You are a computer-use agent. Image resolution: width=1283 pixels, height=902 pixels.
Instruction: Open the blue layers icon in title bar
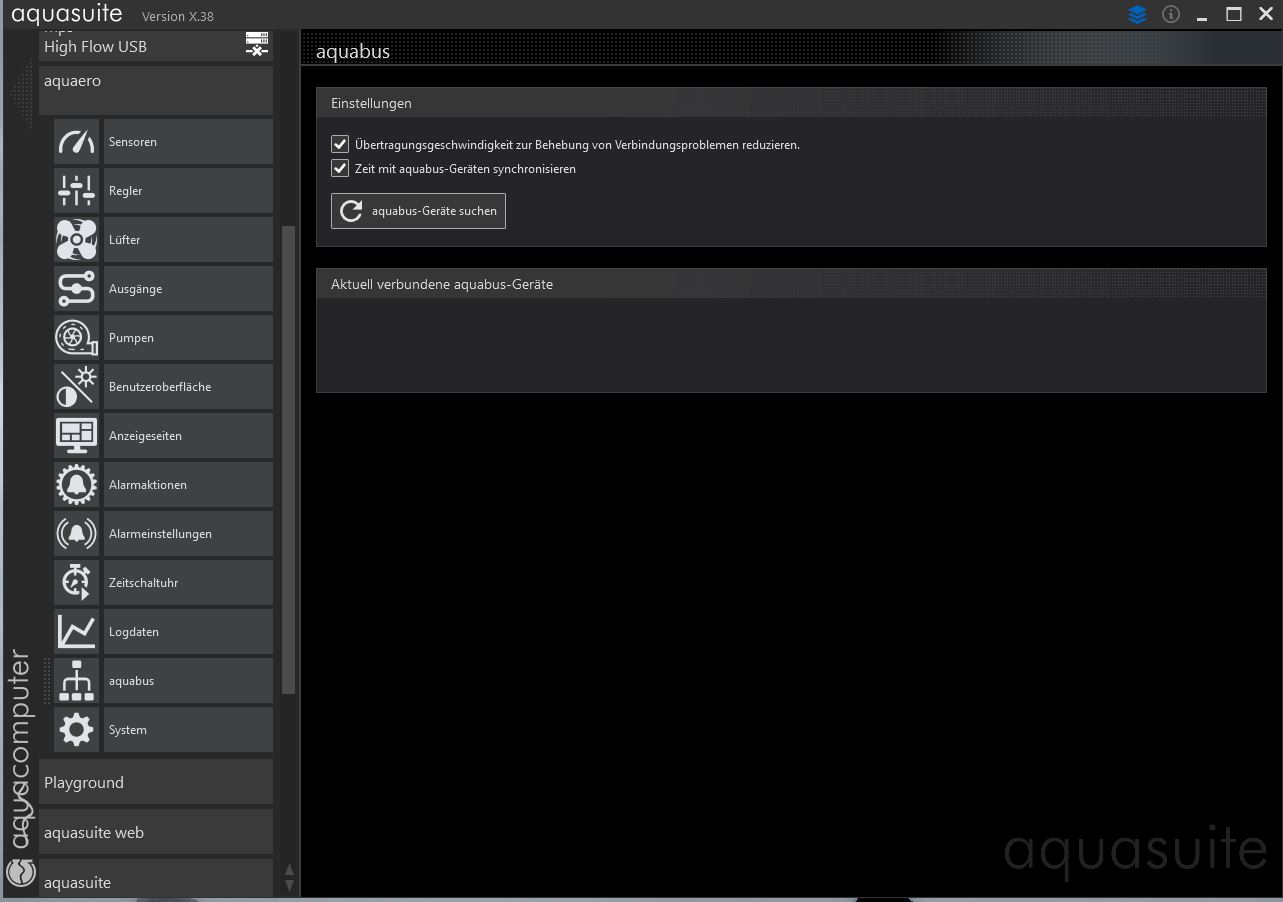coord(1137,15)
